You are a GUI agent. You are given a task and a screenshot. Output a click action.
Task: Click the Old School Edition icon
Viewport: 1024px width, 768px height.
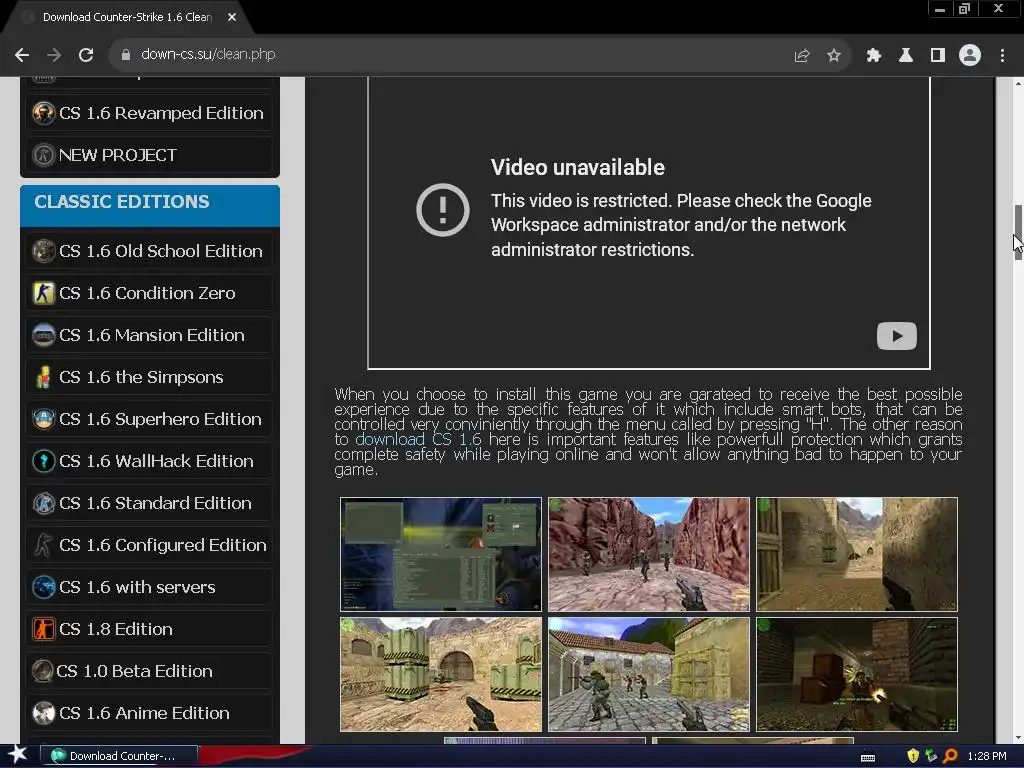point(43,251)
